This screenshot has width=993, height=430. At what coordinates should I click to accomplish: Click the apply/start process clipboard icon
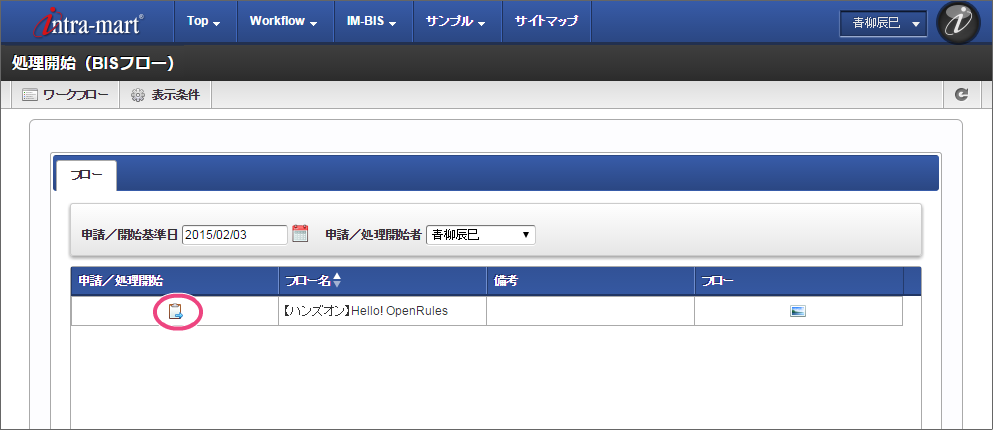point(175,311)
